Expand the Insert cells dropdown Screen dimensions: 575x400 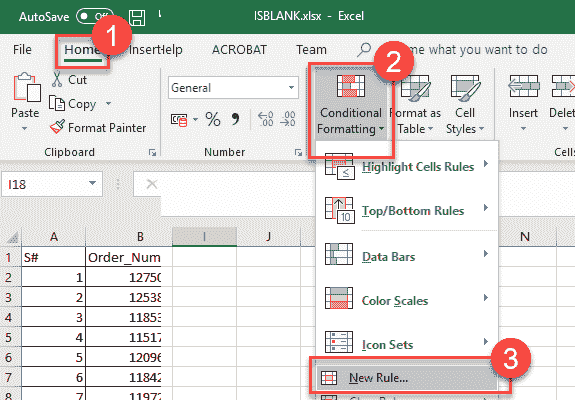(523, 129)
